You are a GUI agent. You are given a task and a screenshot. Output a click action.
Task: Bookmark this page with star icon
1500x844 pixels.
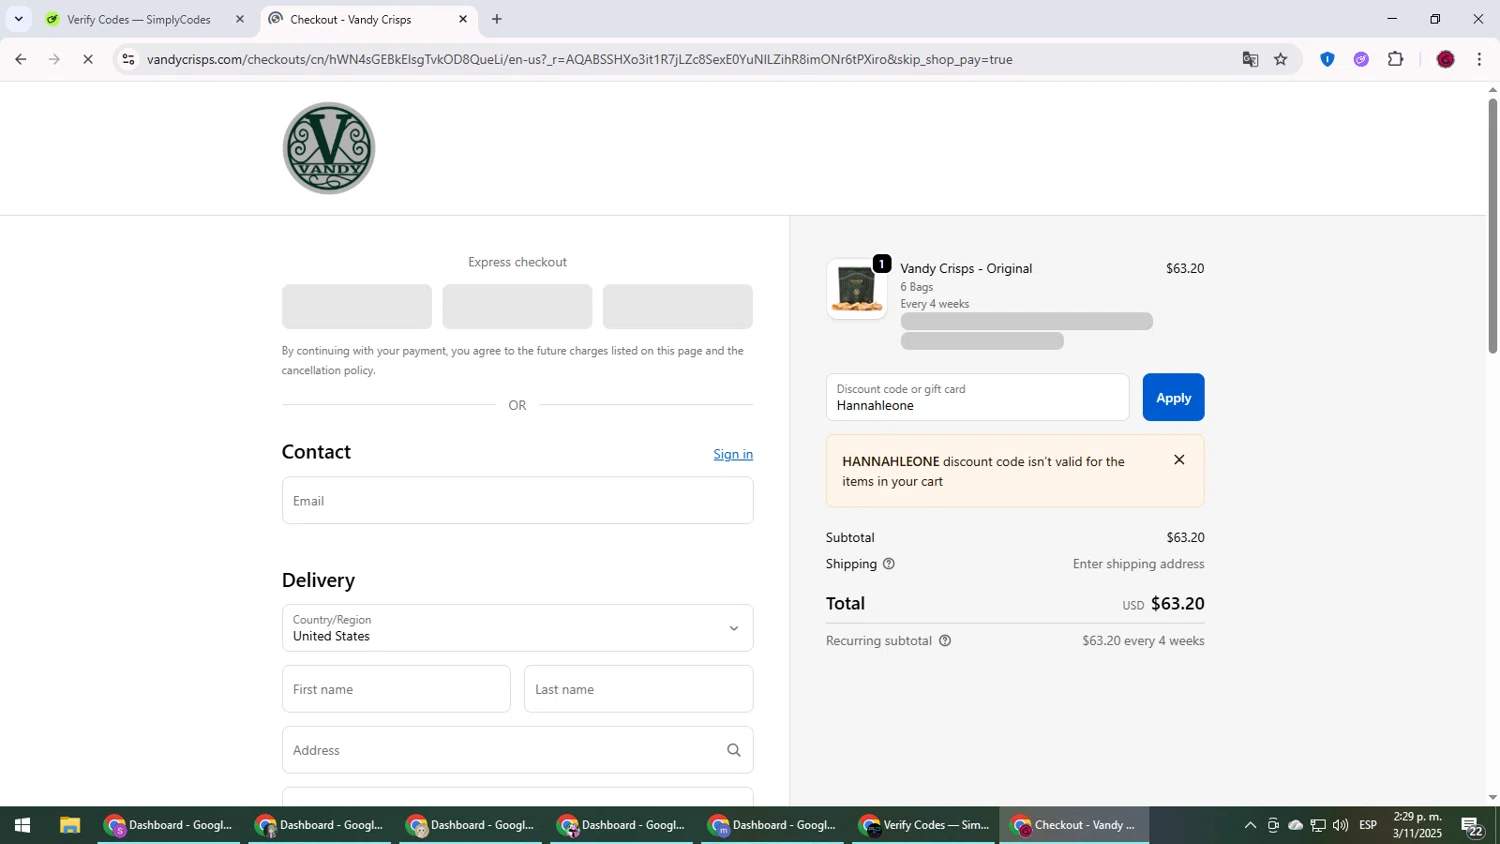[x=1281, y=60]
